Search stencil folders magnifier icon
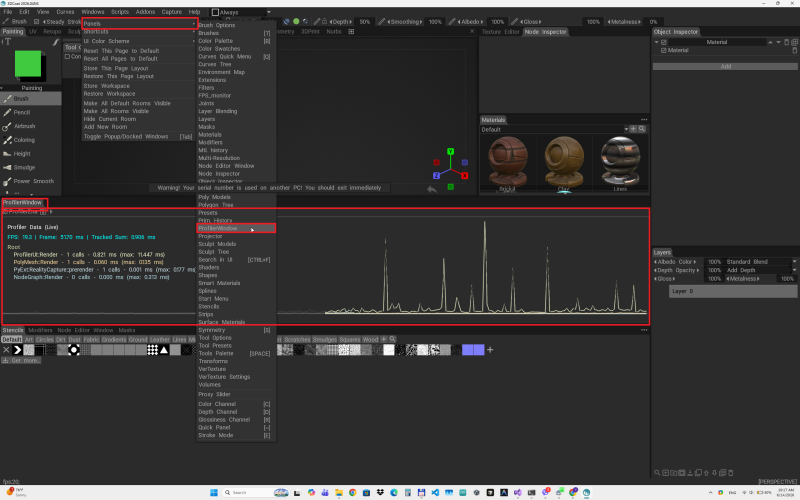This screenshot has height=500, width=800. pos(392,339)
